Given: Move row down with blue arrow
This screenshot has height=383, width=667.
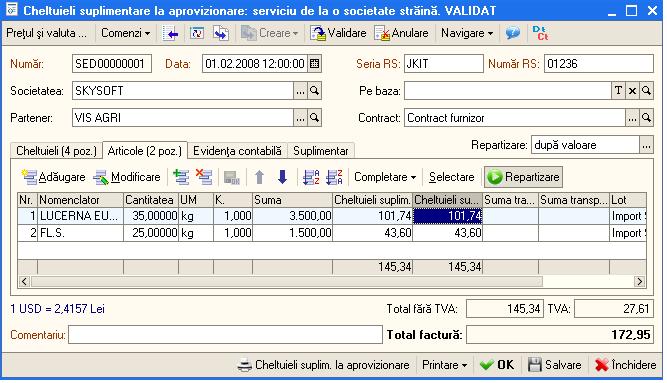Looking at the screenshot, I should (282, 177).
